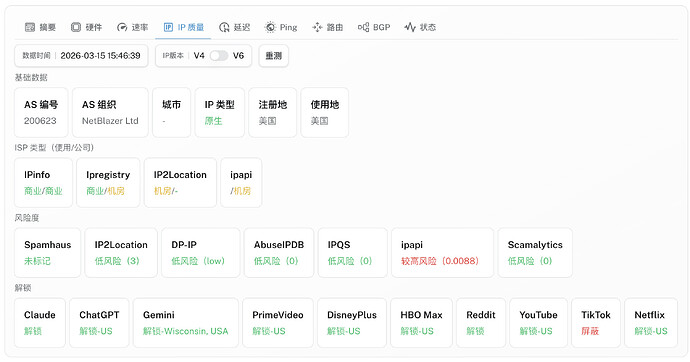Go to the 路由 tab
This screenshot has width=690, height=362.
click(328, 27)
